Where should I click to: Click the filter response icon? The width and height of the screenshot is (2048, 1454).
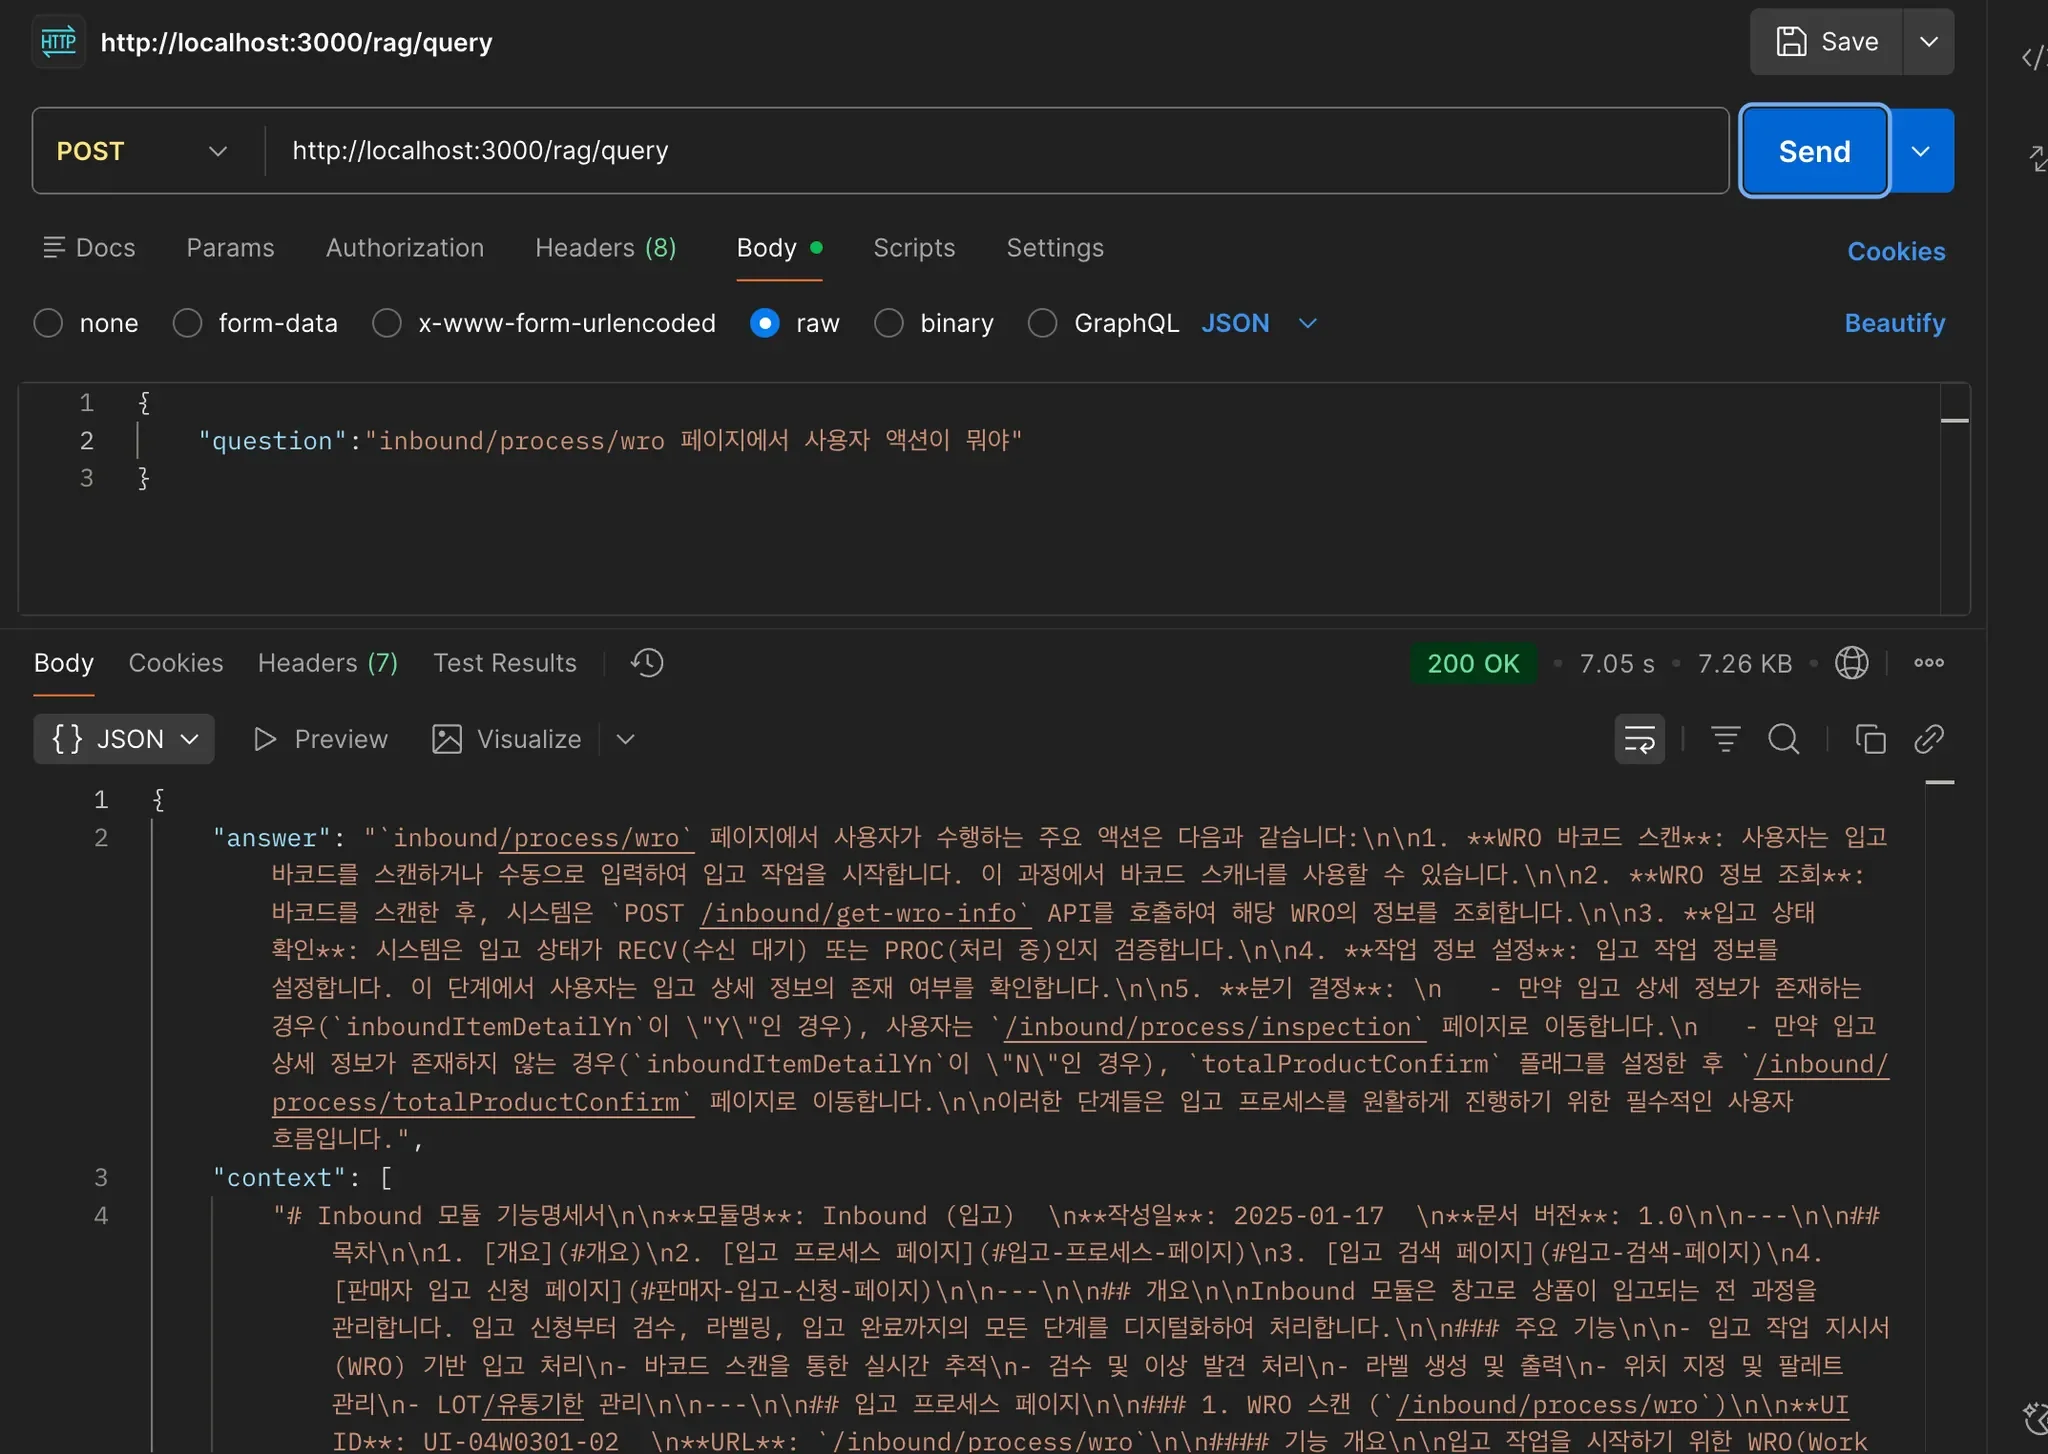point(1725,739)
